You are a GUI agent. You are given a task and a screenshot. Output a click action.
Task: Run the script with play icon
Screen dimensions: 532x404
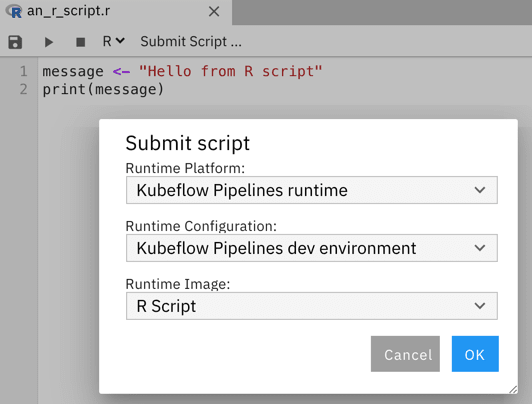pyautogui.click(x=49, y=42)
